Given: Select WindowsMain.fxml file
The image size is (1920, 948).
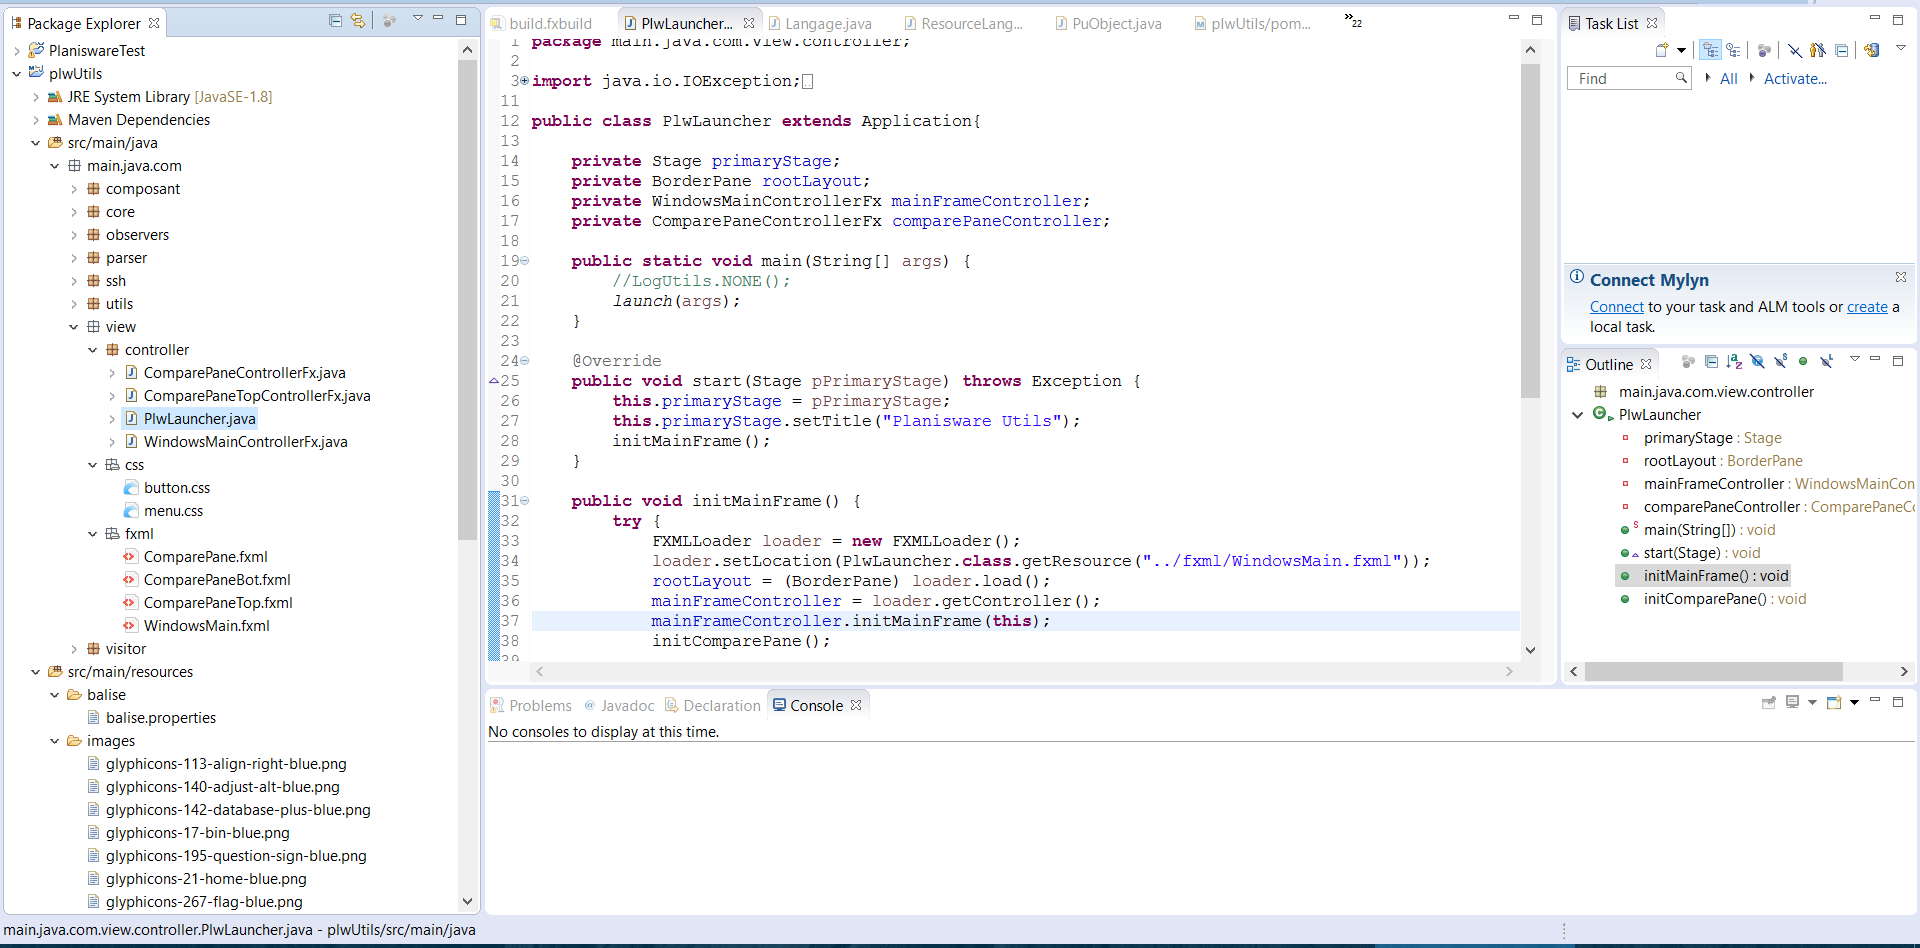Looking at the screenshot, I should point(206,626).
